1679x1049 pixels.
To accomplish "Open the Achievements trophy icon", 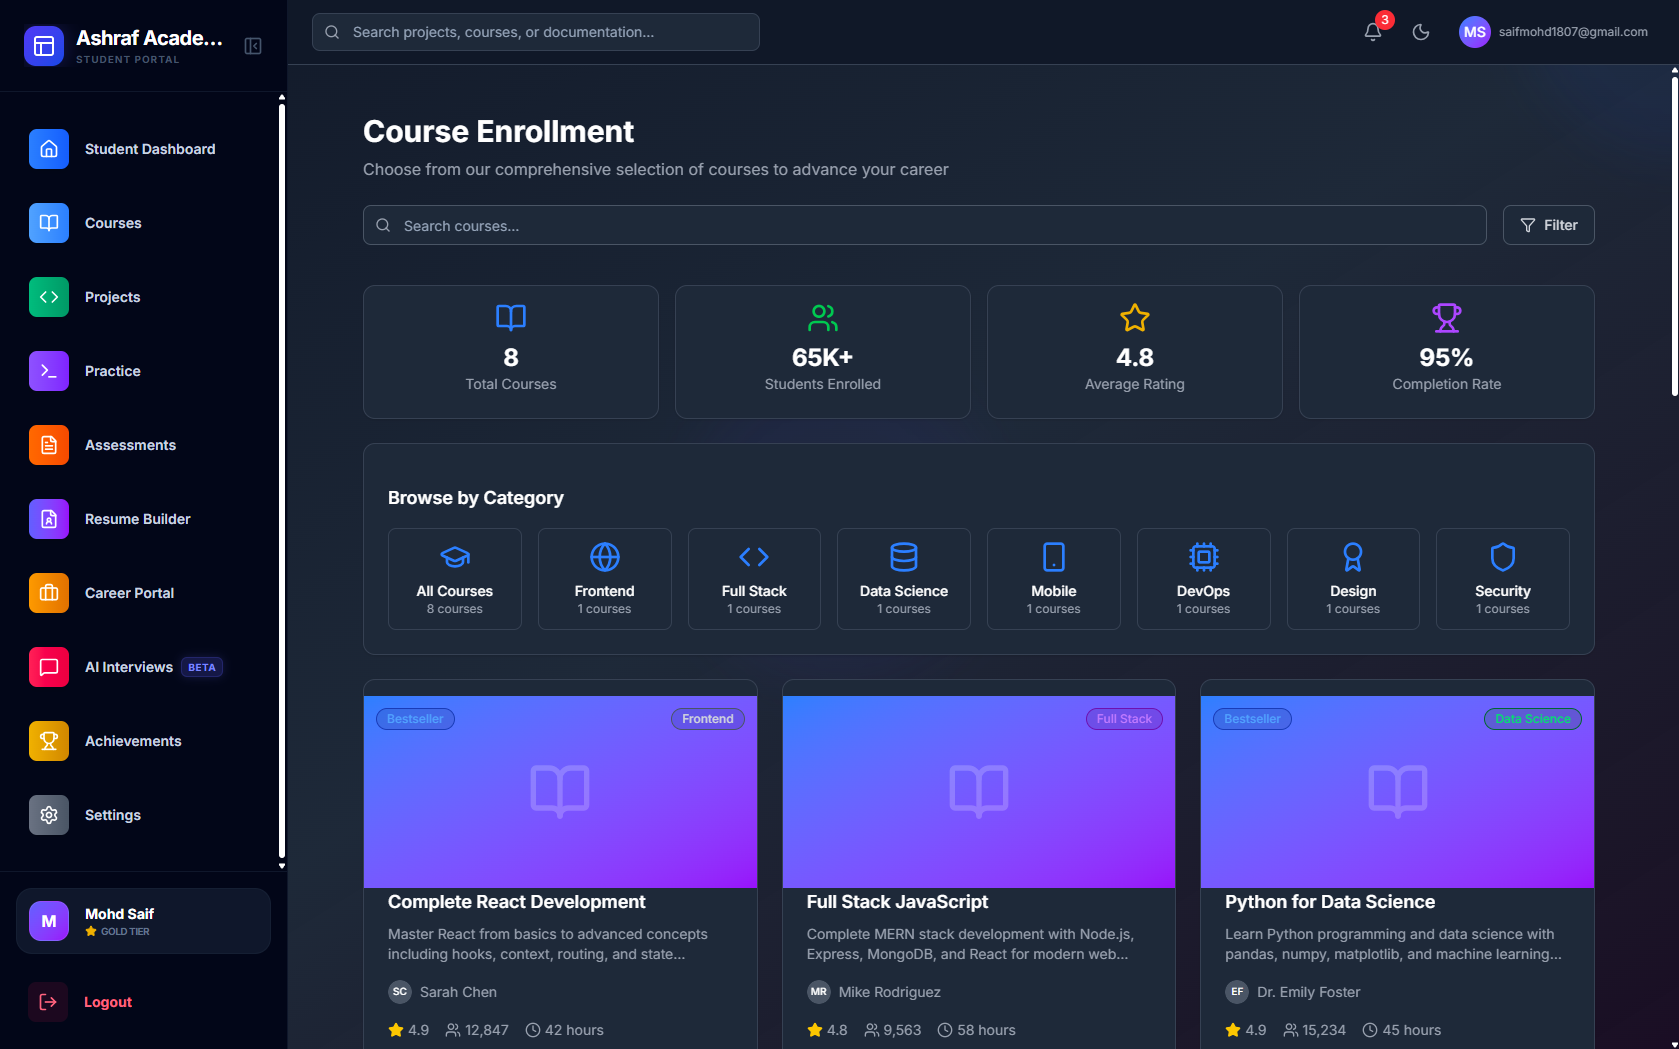I will [x=49, y=741].
